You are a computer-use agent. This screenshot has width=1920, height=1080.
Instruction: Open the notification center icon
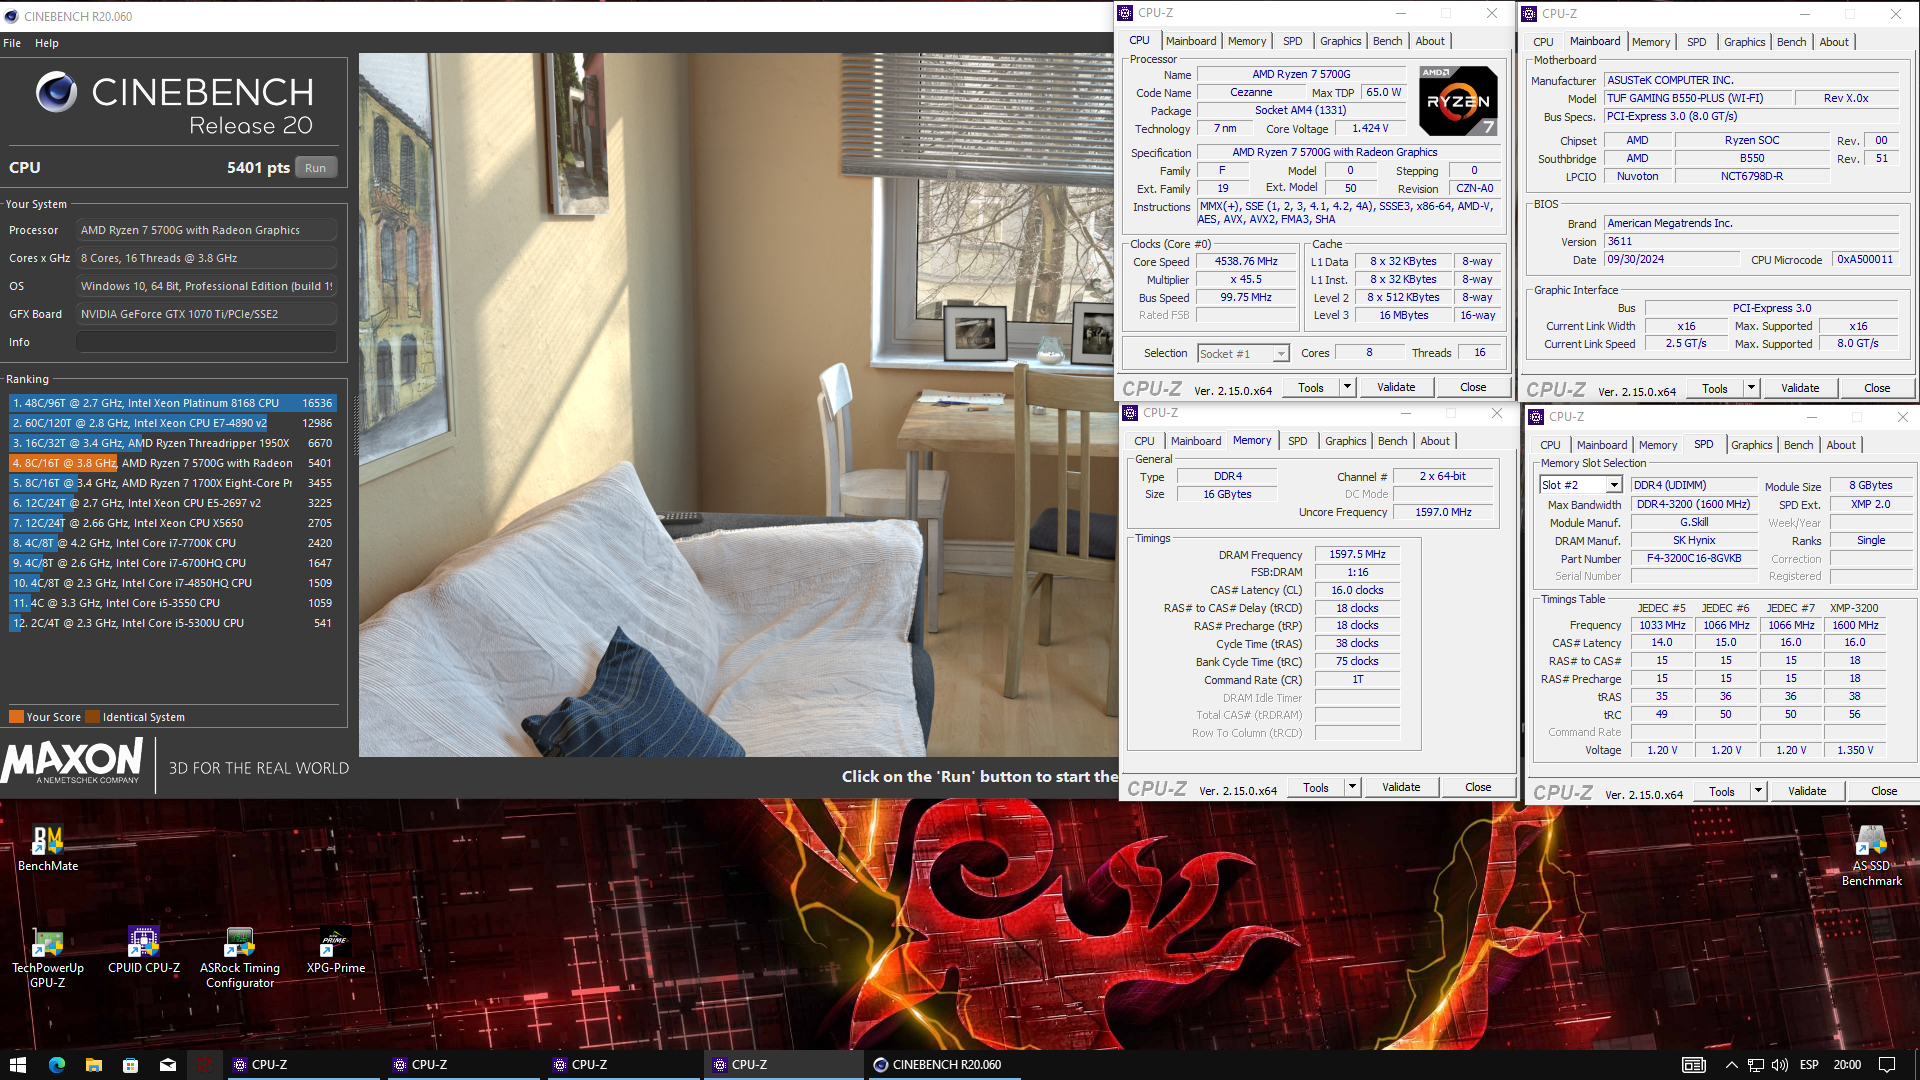coord(1887,1065)
